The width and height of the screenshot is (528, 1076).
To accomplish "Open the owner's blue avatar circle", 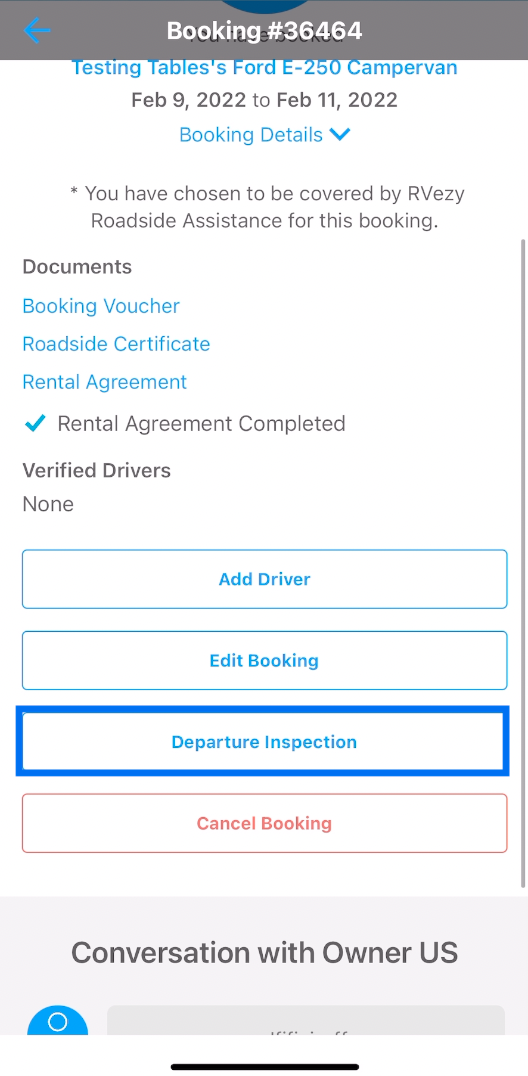I will (x=58, y=1021).
